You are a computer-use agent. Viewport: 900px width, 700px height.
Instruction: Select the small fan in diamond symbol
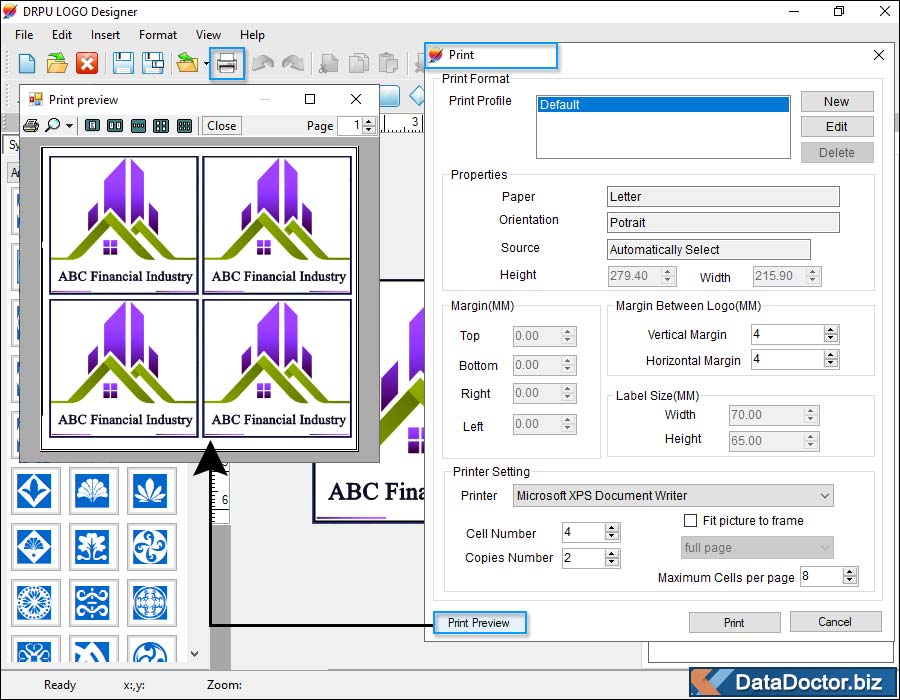pos(34,546)
